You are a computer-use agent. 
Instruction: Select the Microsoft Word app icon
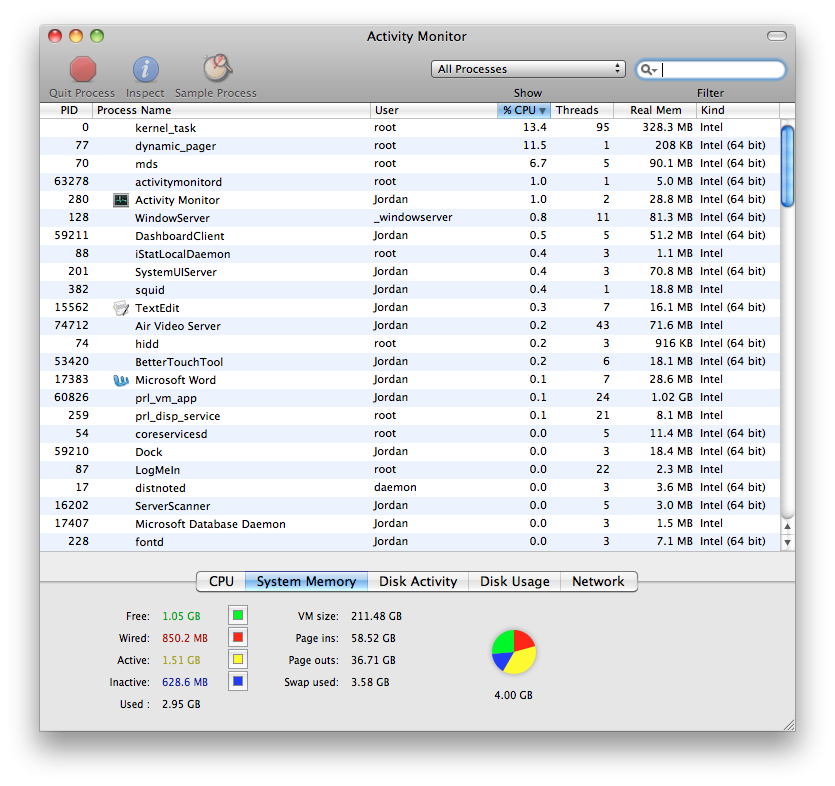pyautogui.click(x=121, y=380)
